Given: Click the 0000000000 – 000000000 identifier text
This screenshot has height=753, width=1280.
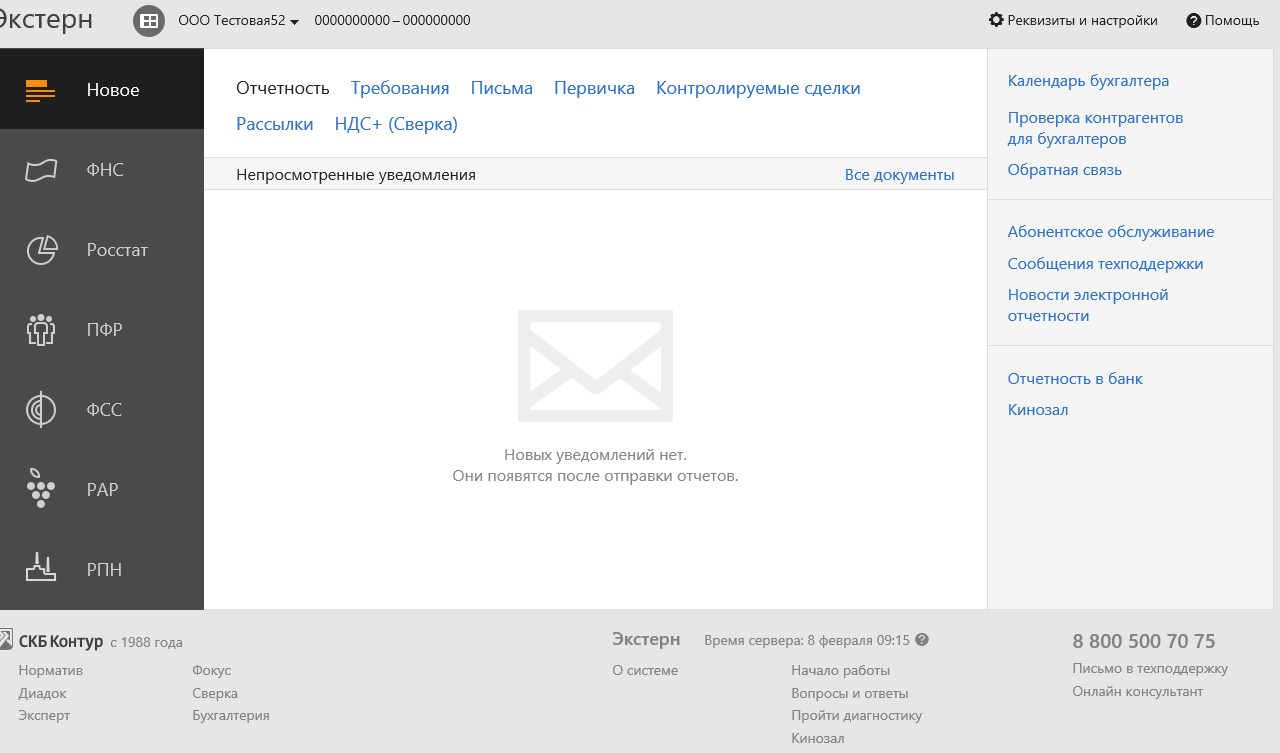Looking at the screenshot, I should pyautogui.click(x=392, y=21).
